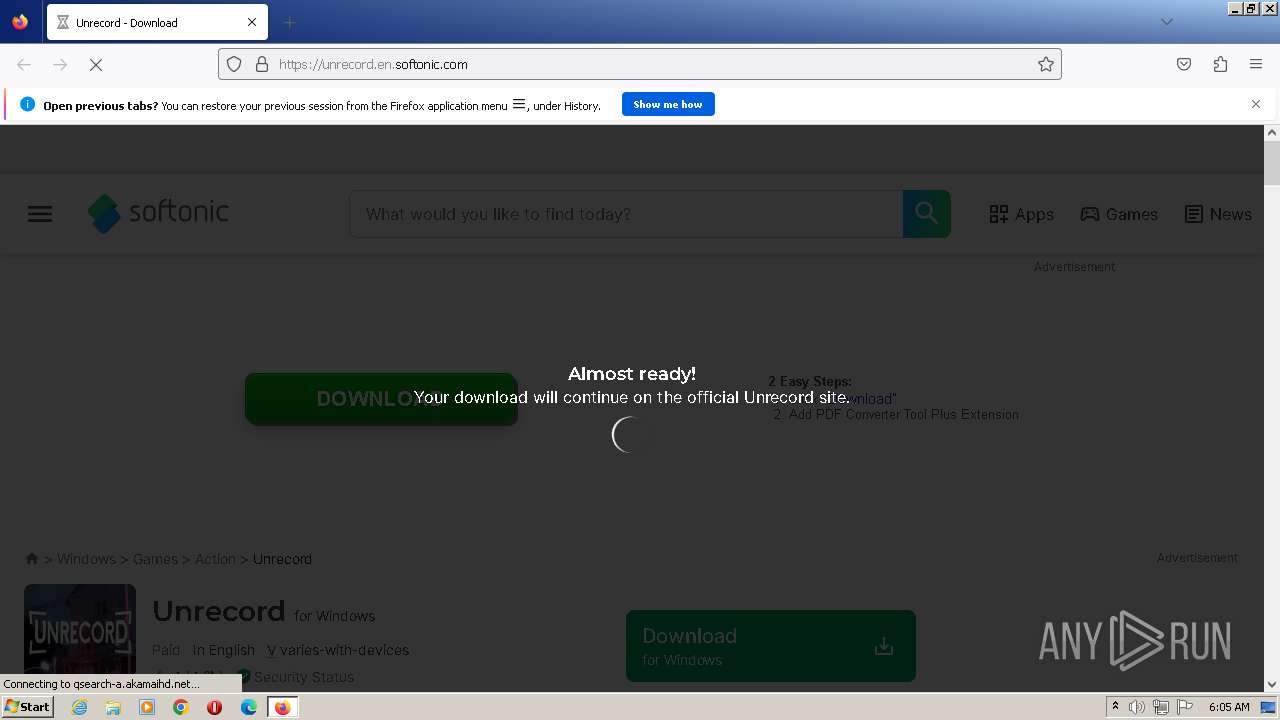Open tracking protection shield icon
1280x720 pixels.
(234, 64)
